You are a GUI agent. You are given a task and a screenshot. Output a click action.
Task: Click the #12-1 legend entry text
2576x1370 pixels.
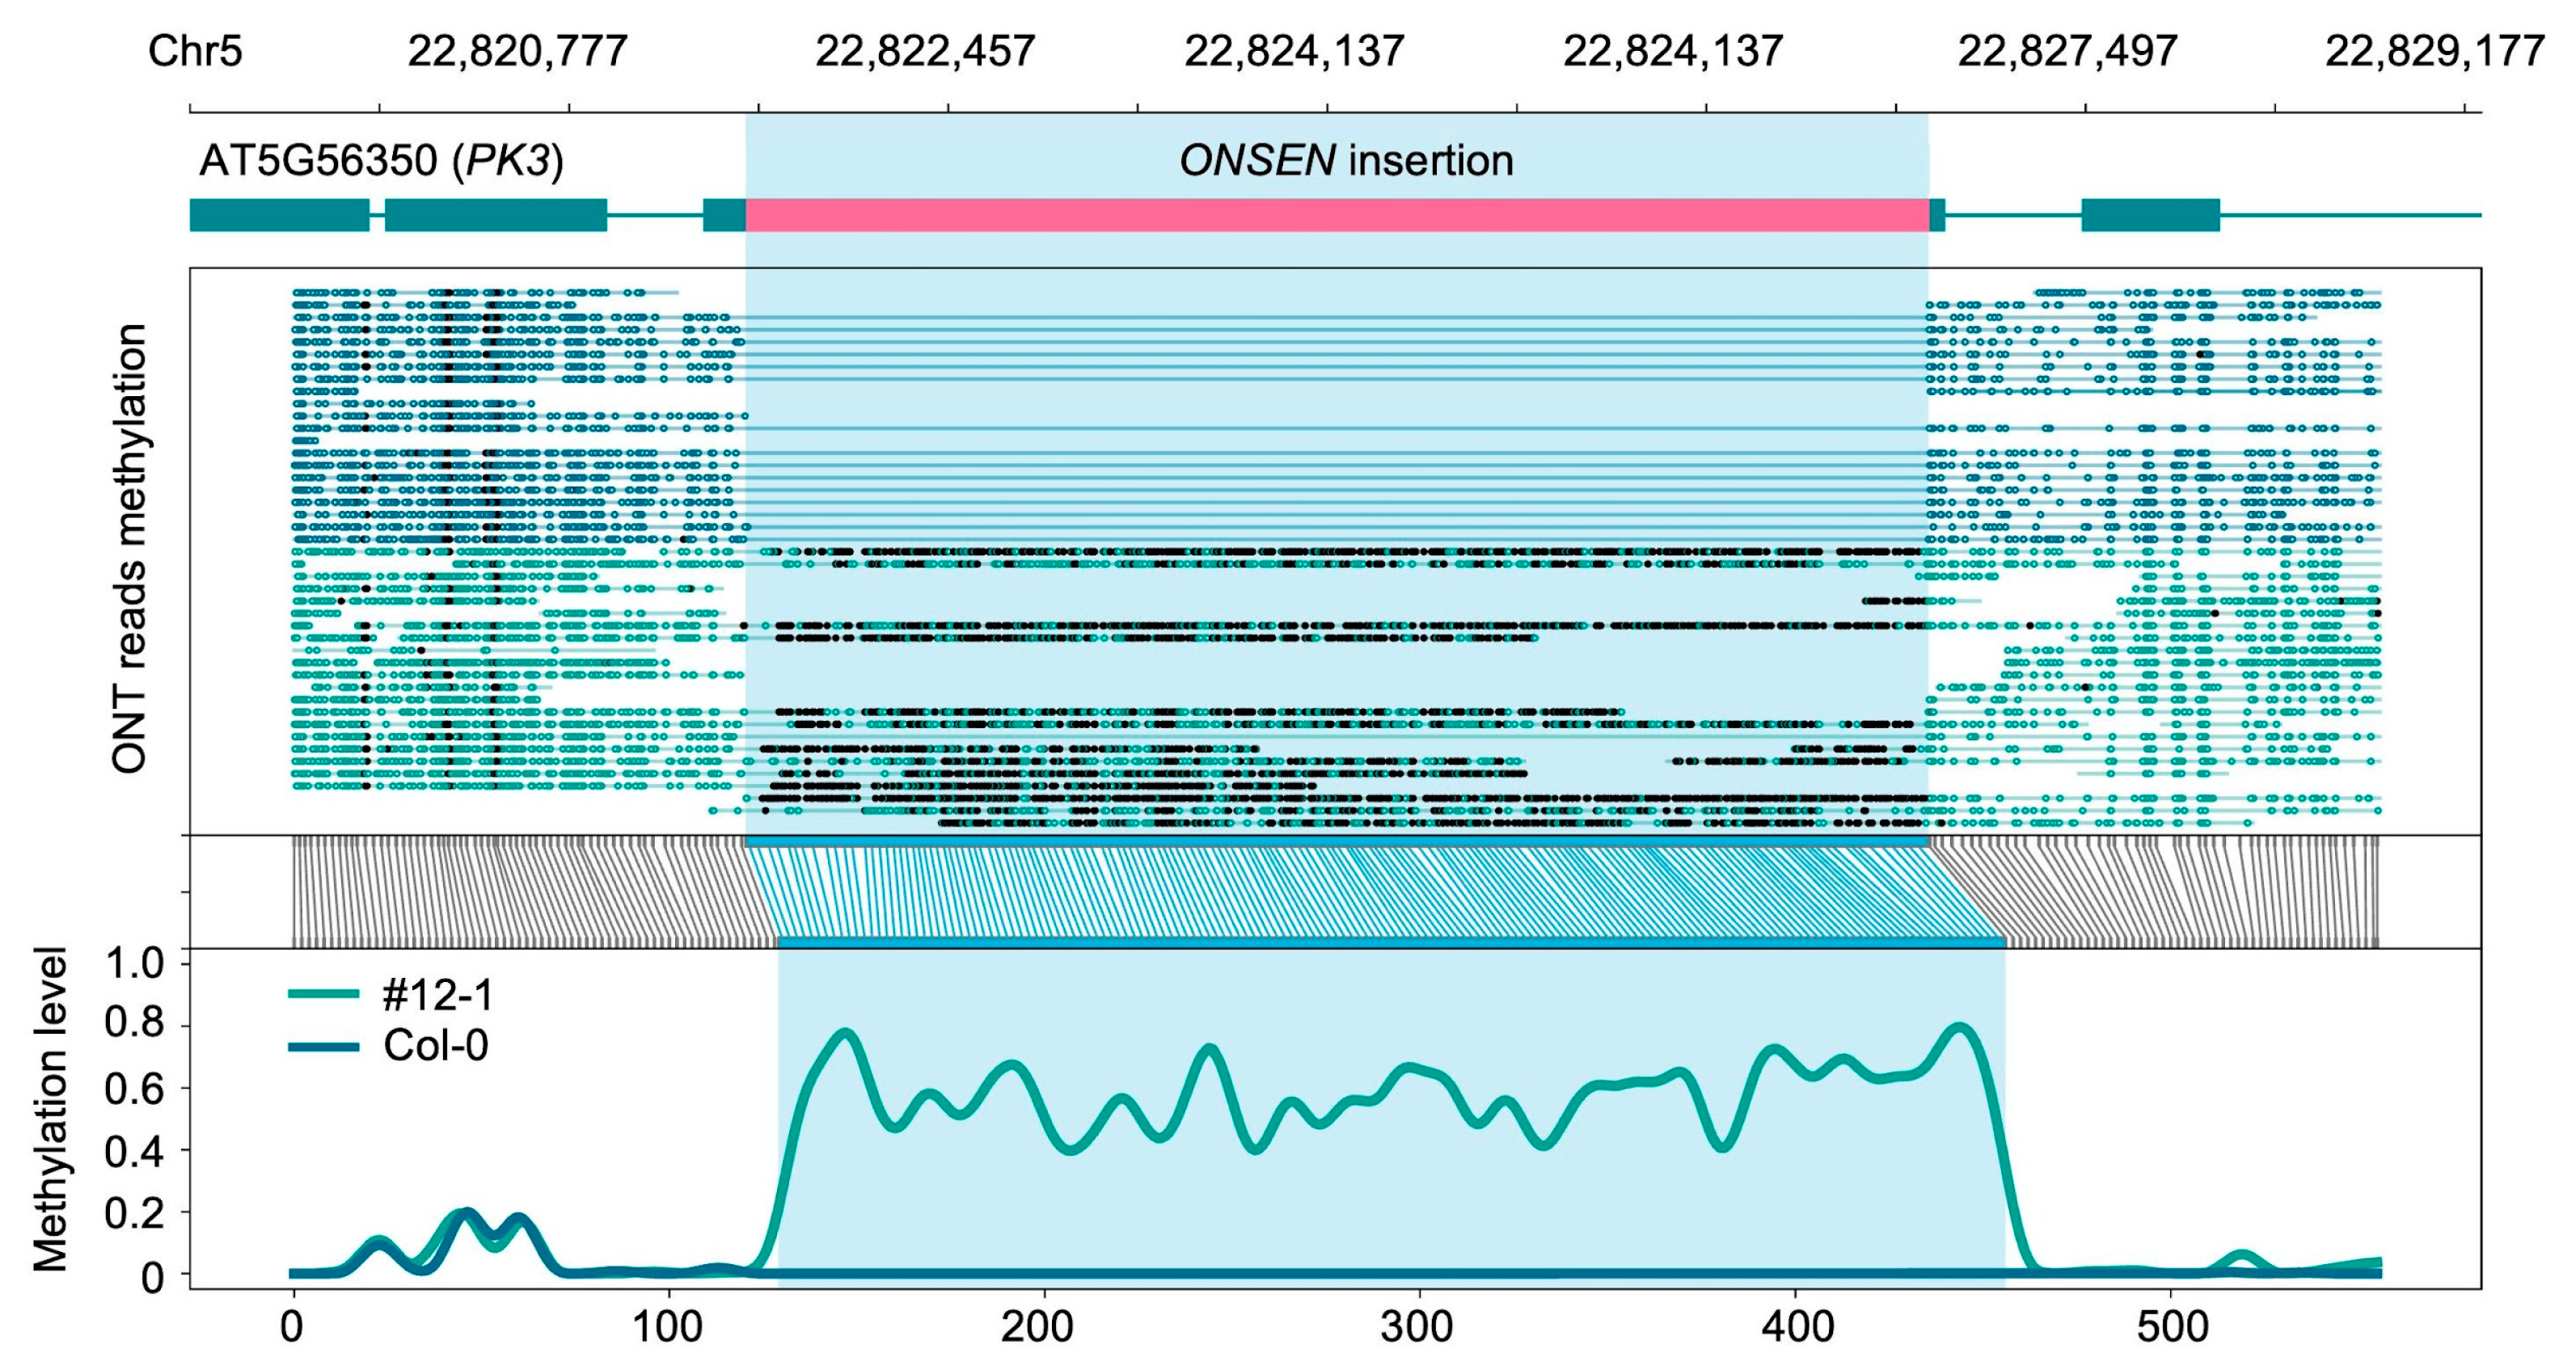pyautogui.click(x=437, y=995)
